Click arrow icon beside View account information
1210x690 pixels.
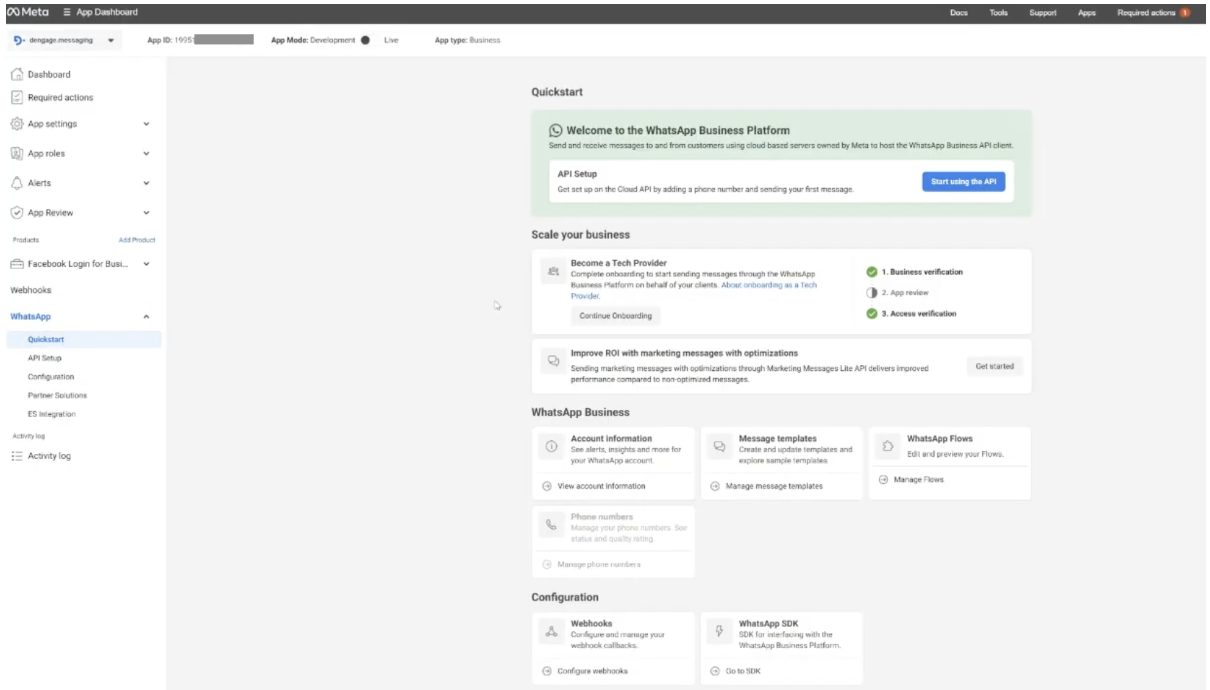click(547, 486)
